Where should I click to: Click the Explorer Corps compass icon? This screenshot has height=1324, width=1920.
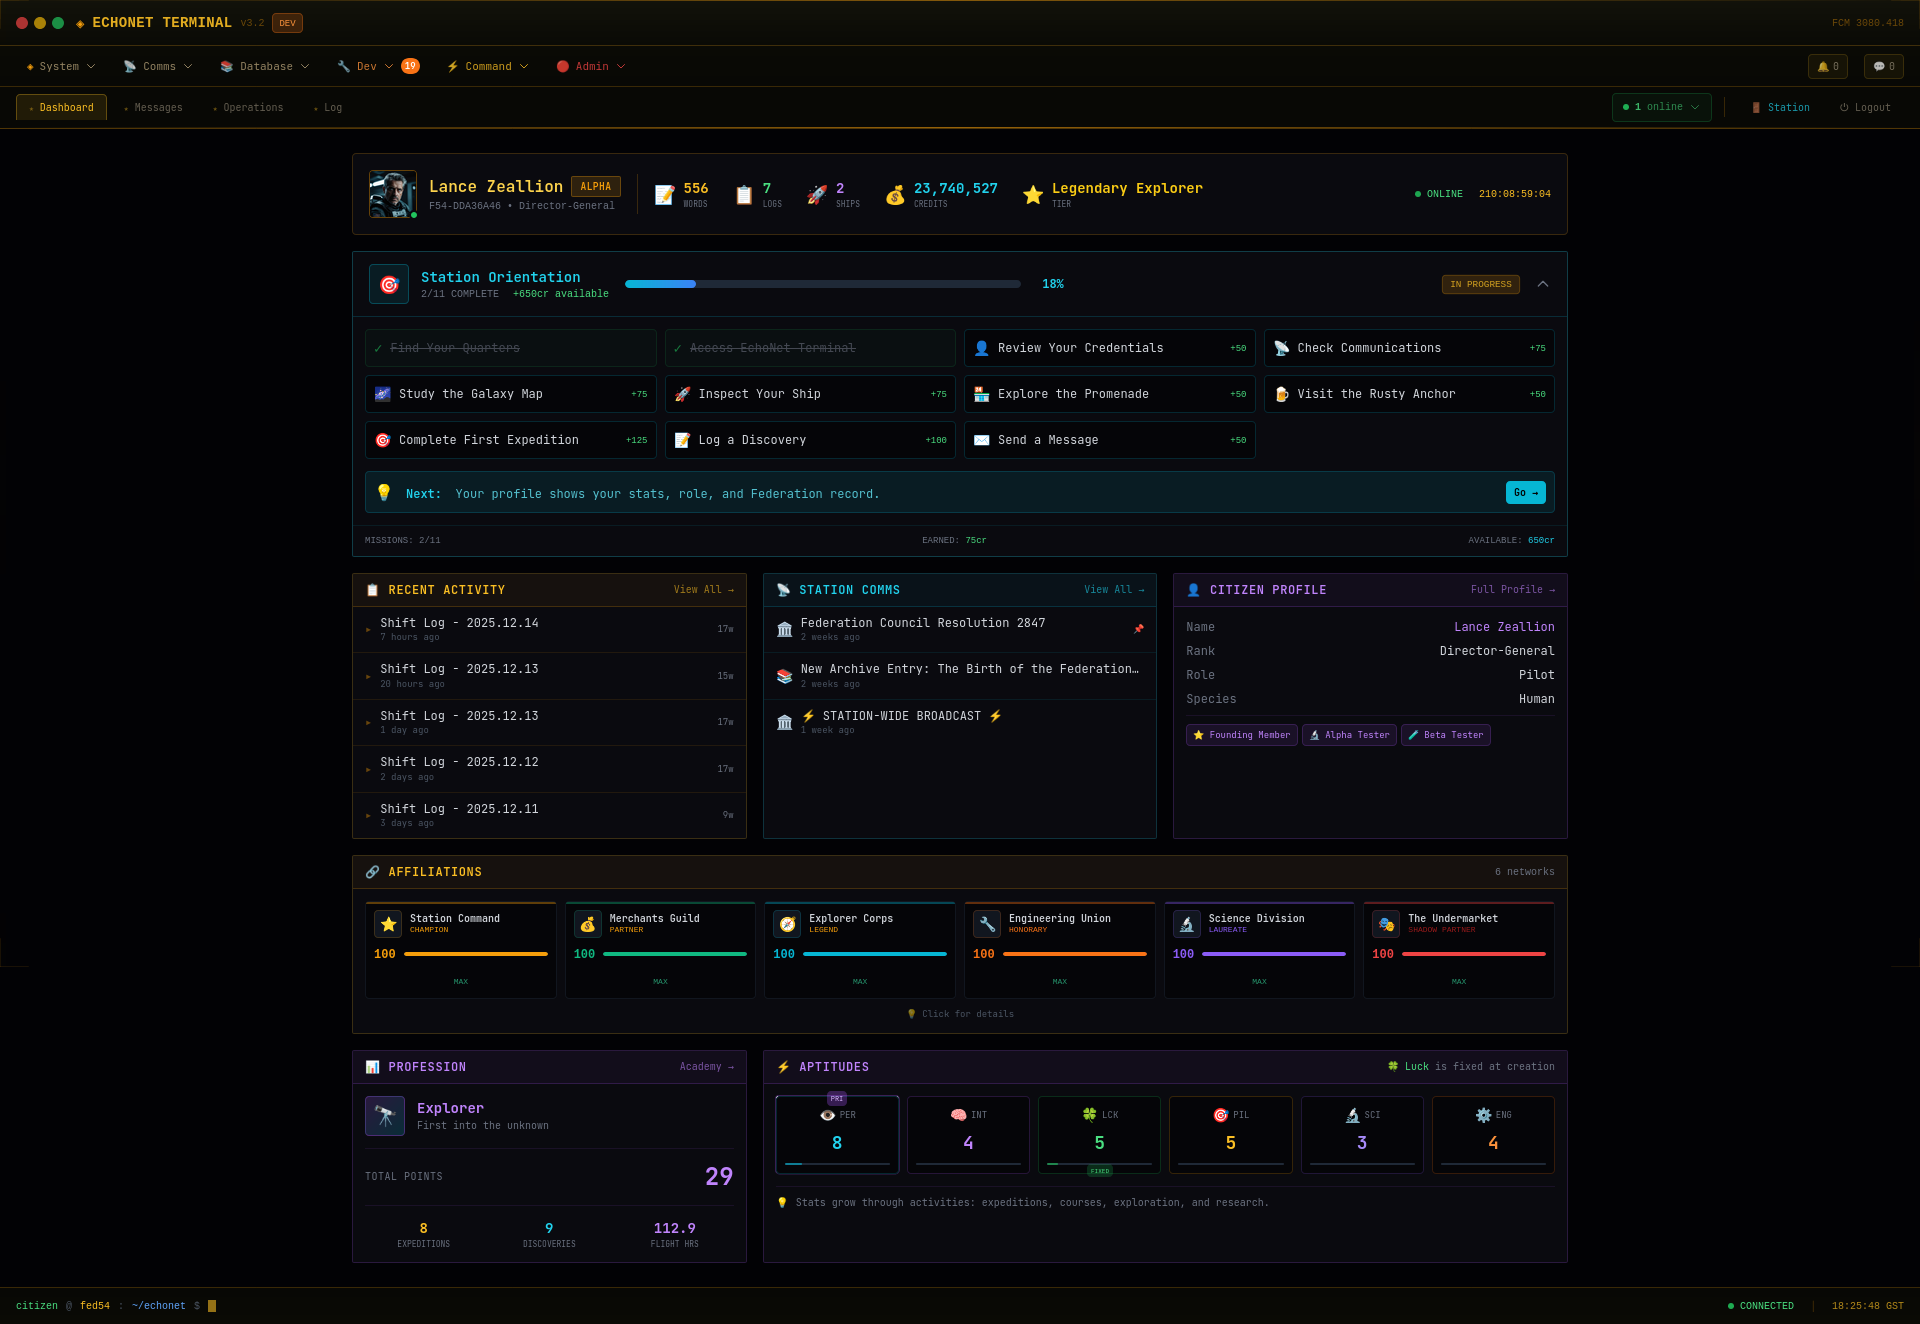[x=787, y=924]
